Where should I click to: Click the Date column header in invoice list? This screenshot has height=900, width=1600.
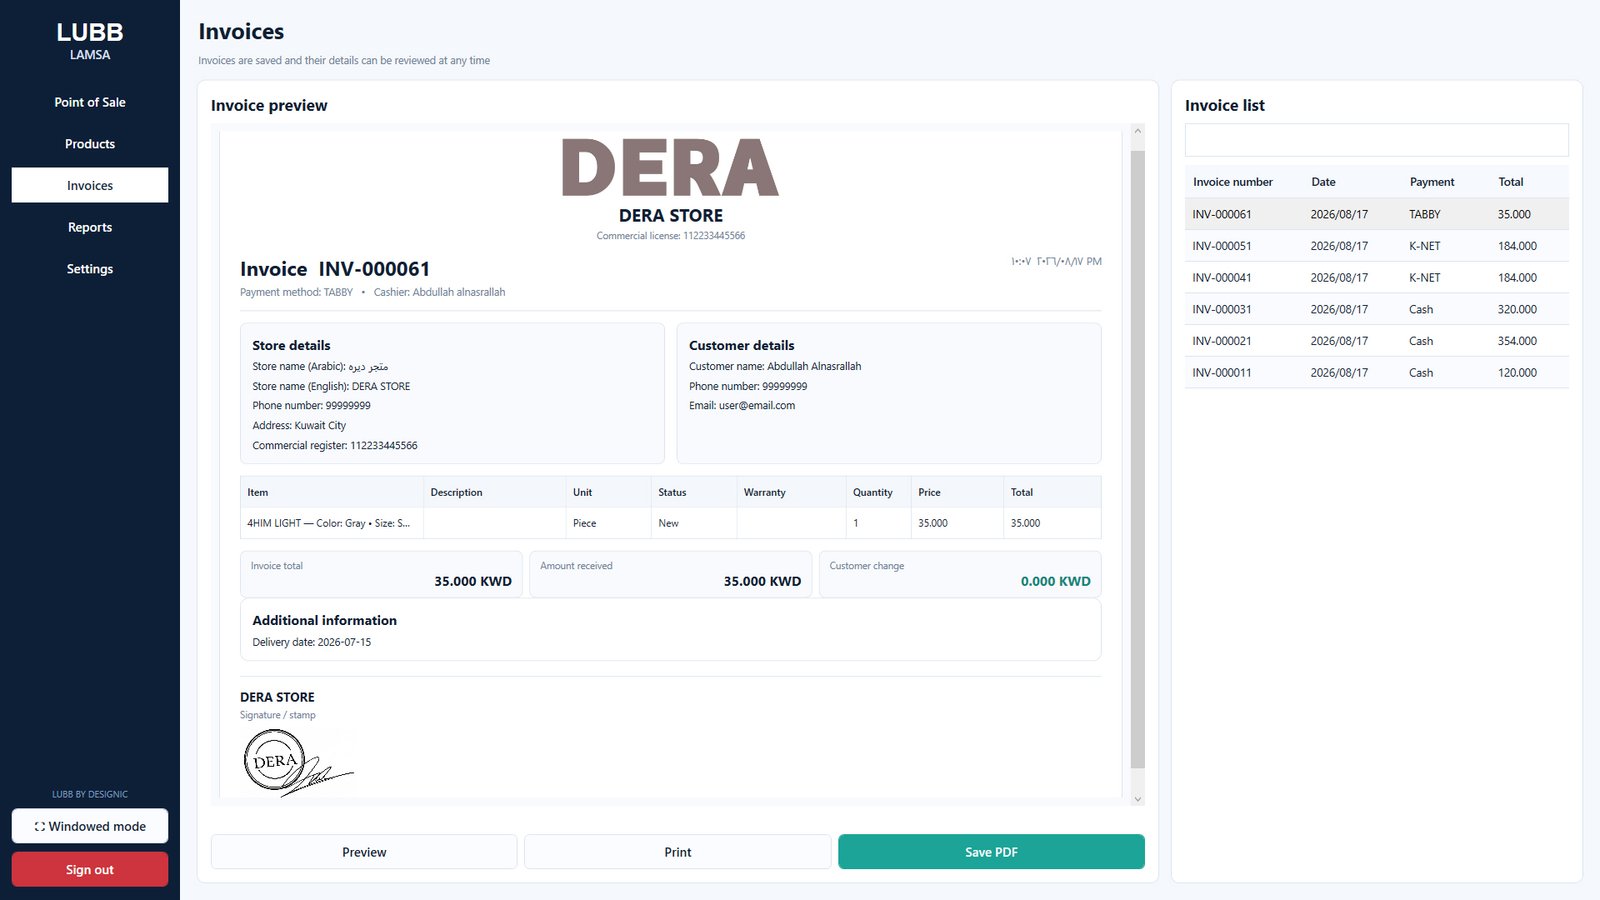click(x=1323, y=182)
